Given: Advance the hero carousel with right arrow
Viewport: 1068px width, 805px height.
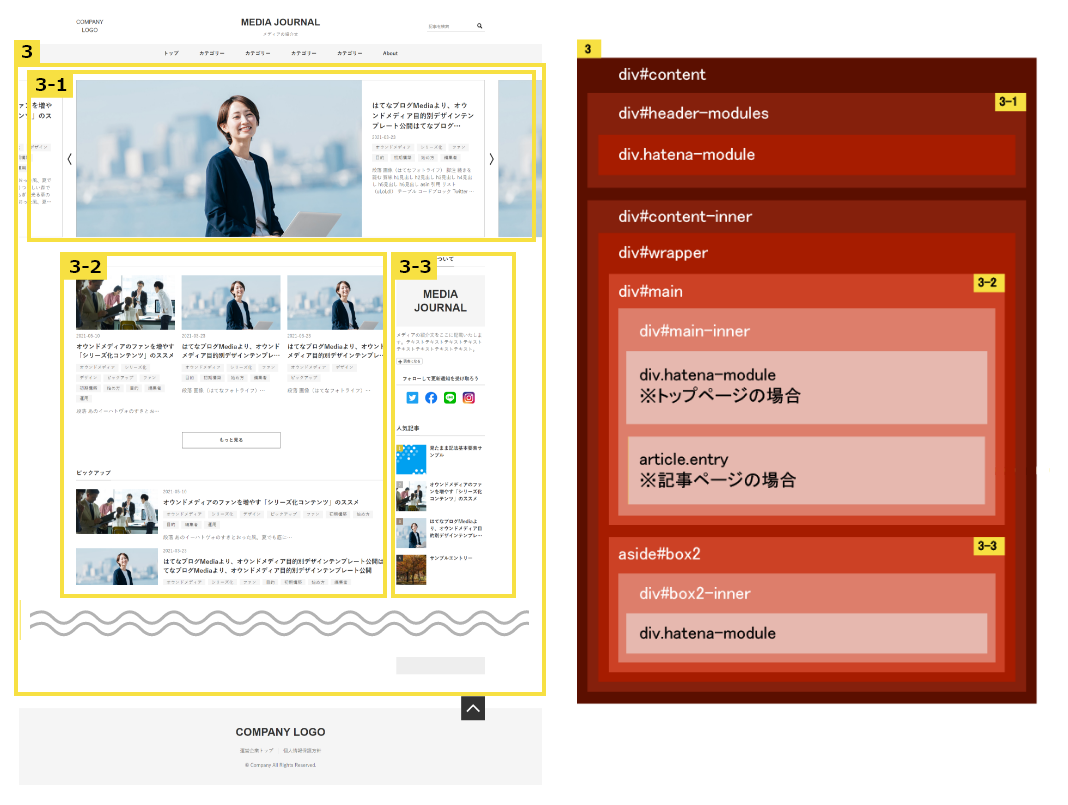Looking at the screenshot, I should point(491,158).
